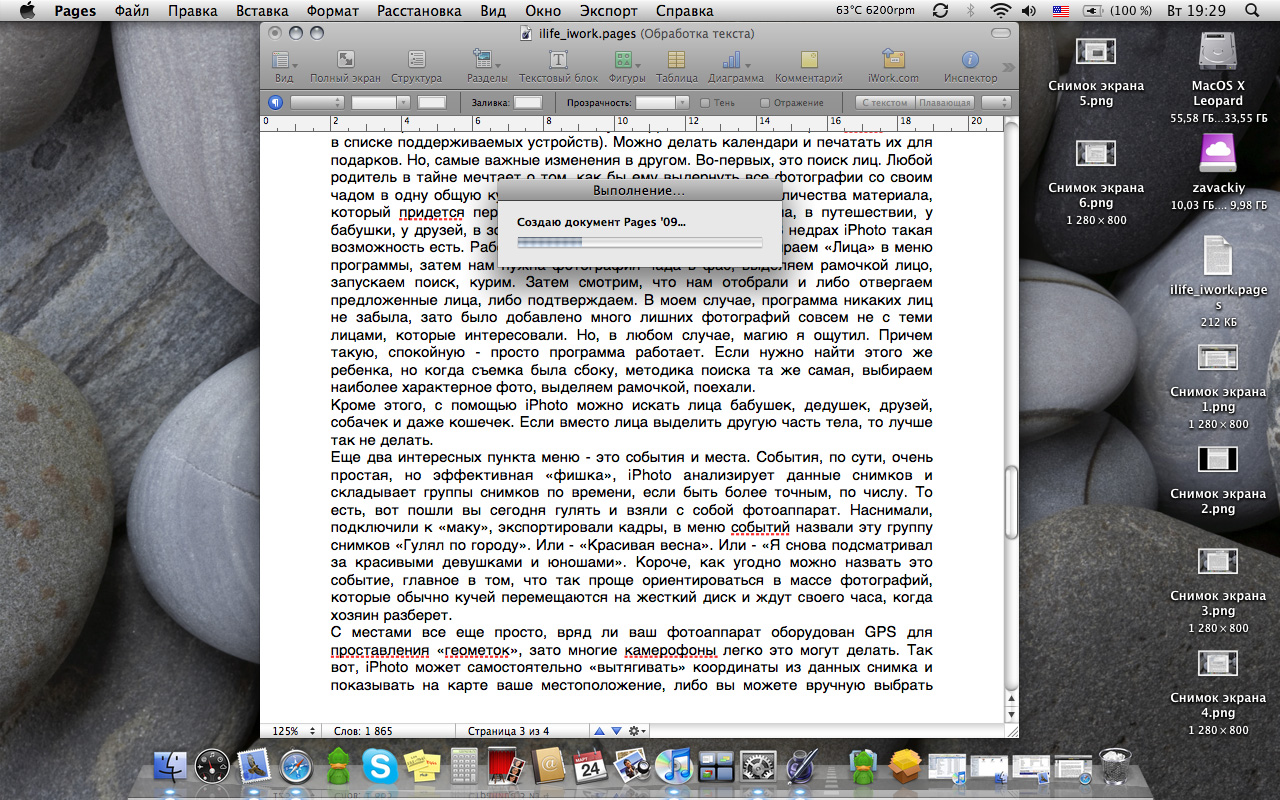Image resolution: width=1280 pixels, height=800 pixels.
Task: Expand the toolbar overflow chevron
Action: 1008,67
